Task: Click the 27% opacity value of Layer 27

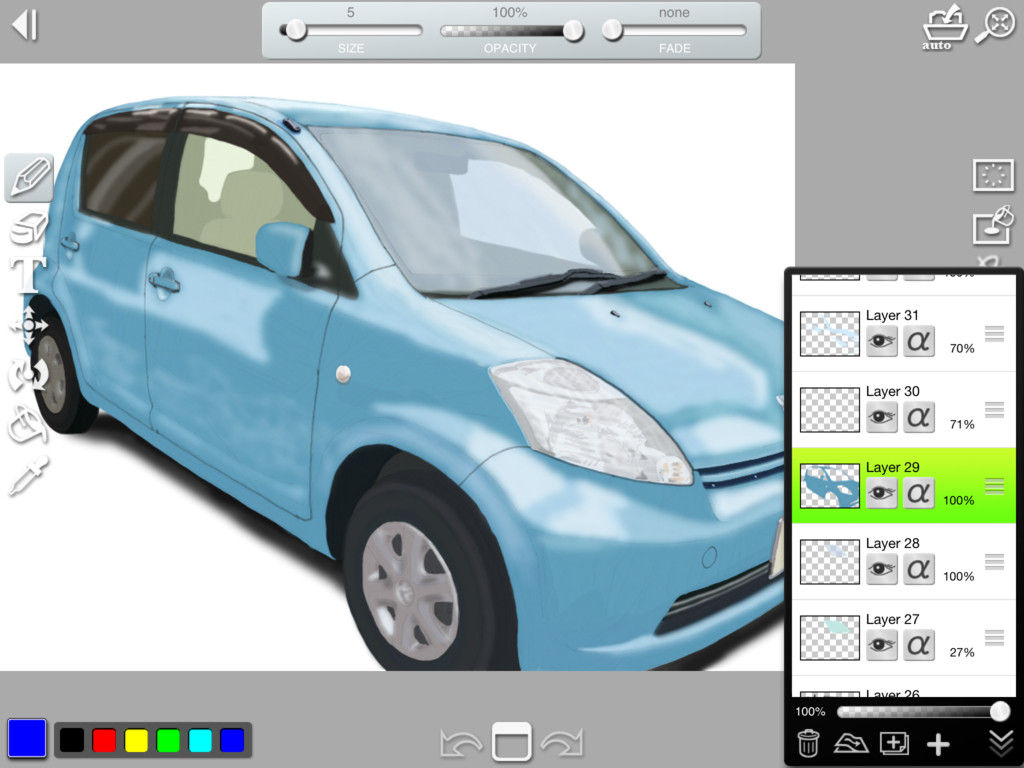Action: click(x=962, y=652)
